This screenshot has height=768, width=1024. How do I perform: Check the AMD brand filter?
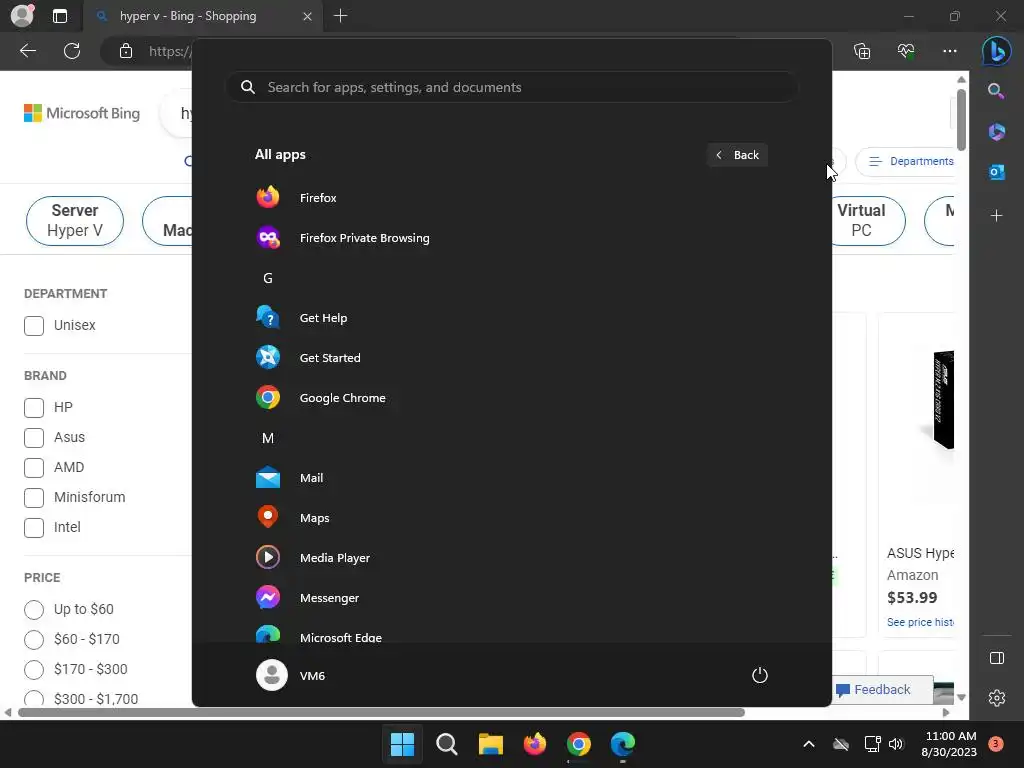pyautogui.click(x=34, y=468)
